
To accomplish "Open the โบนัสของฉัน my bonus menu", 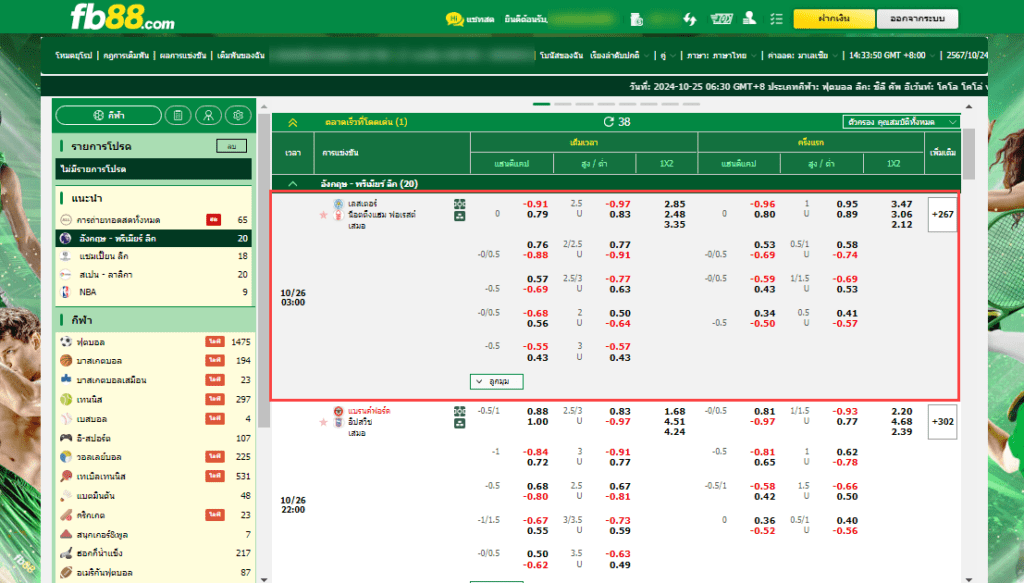I will coord(561,55).
